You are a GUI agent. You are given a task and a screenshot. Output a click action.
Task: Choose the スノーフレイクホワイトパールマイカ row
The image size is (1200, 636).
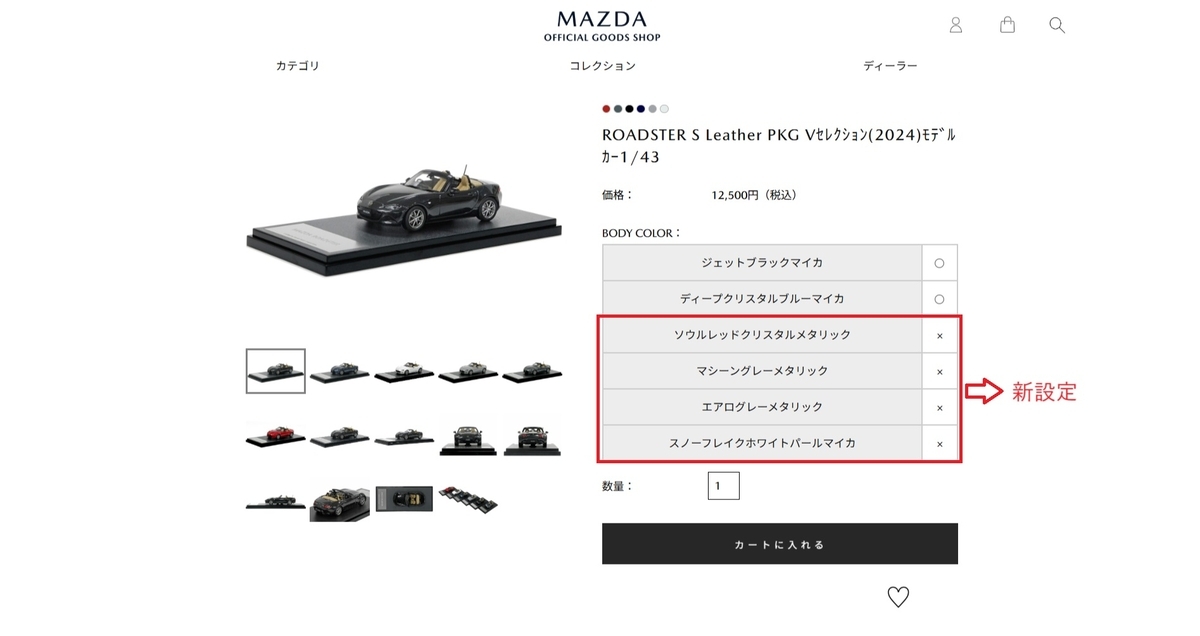coord(780,443)
